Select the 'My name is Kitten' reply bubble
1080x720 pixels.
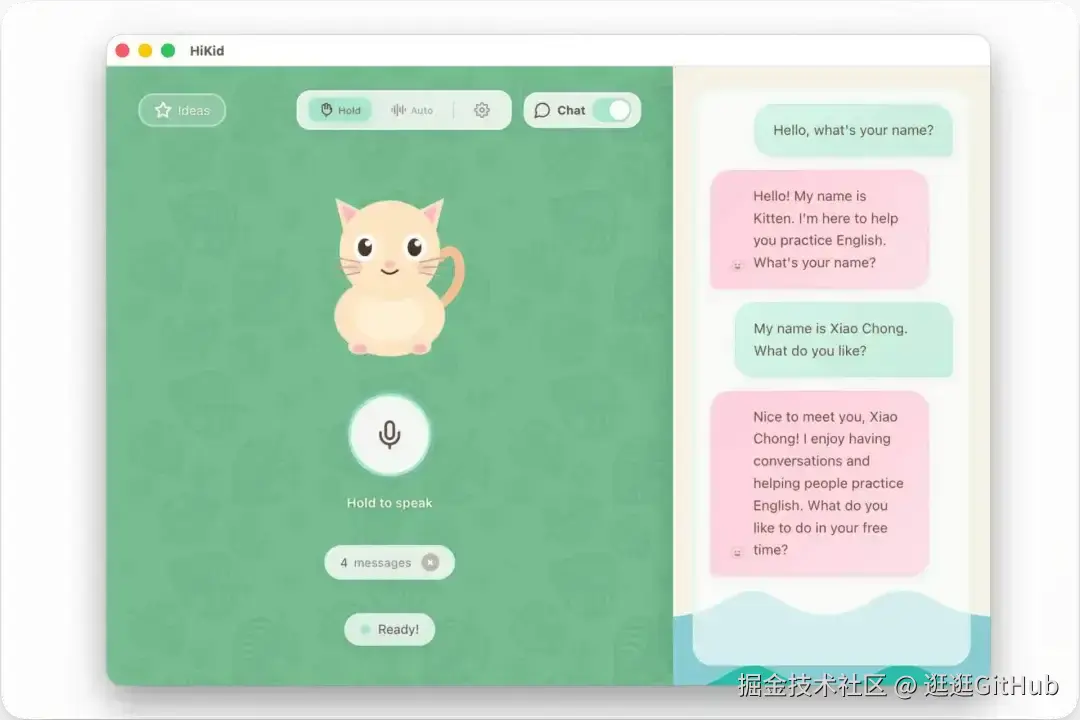819,229
